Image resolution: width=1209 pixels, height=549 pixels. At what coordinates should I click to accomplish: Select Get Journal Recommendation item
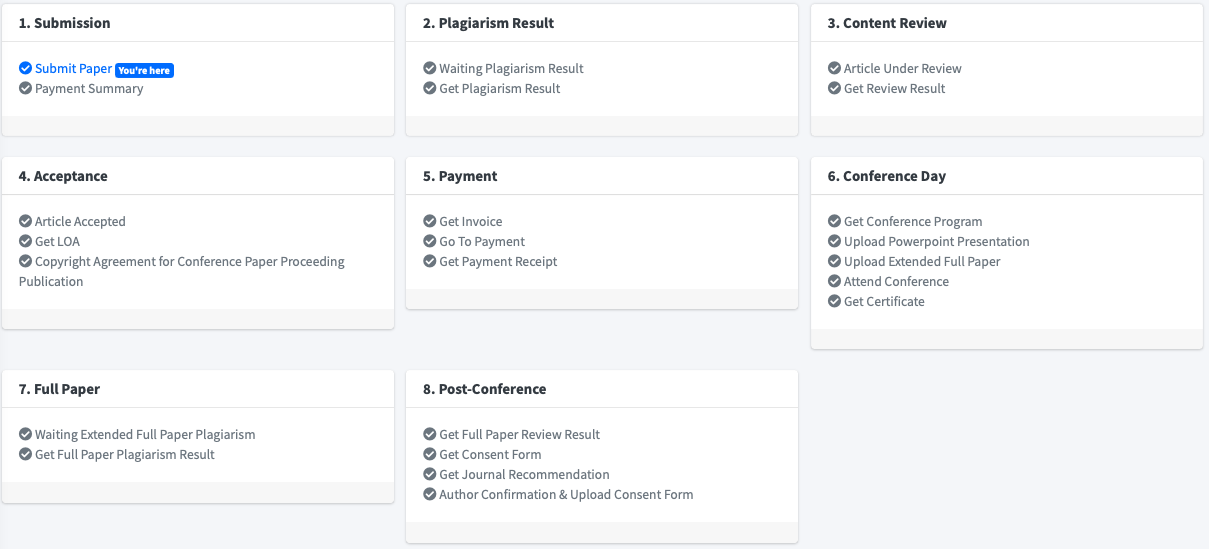(524, 474)
